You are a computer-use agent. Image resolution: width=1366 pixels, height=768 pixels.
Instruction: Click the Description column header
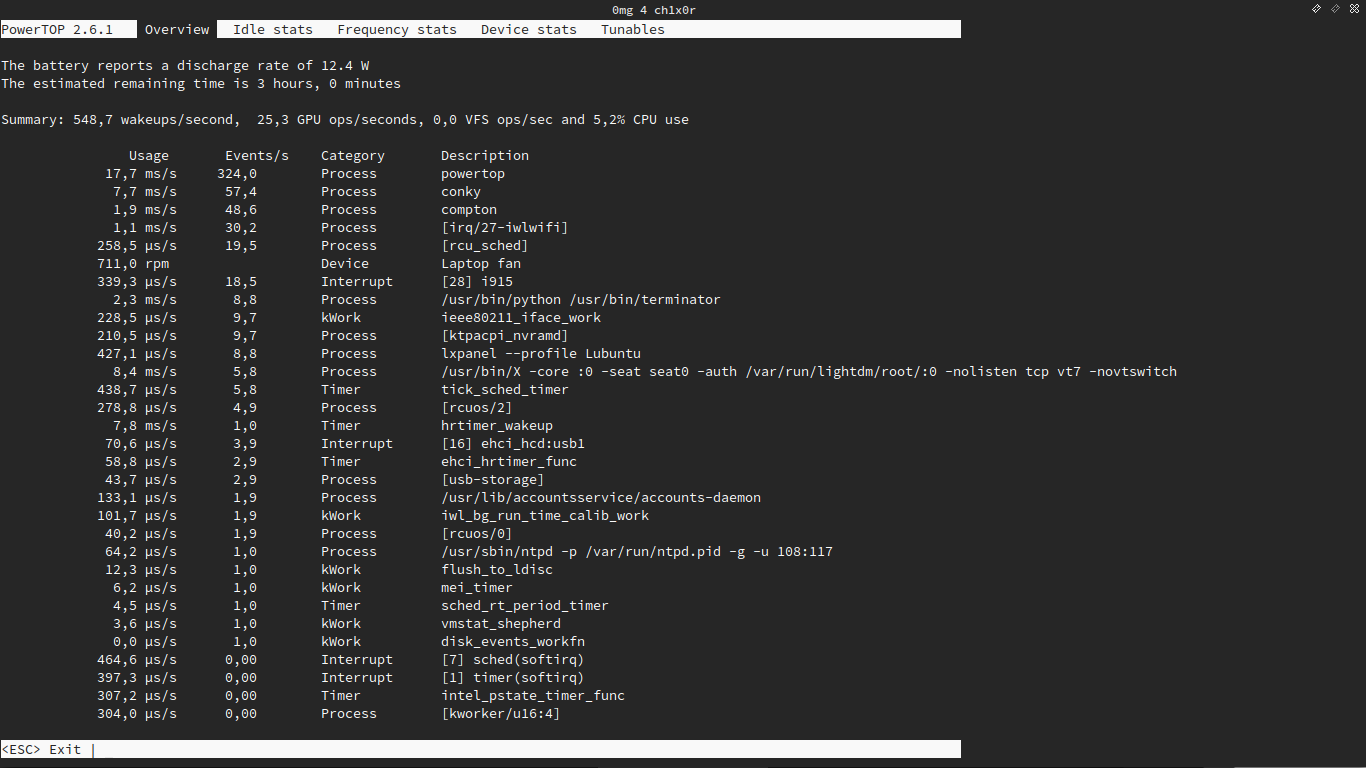(x=485, y=155)
